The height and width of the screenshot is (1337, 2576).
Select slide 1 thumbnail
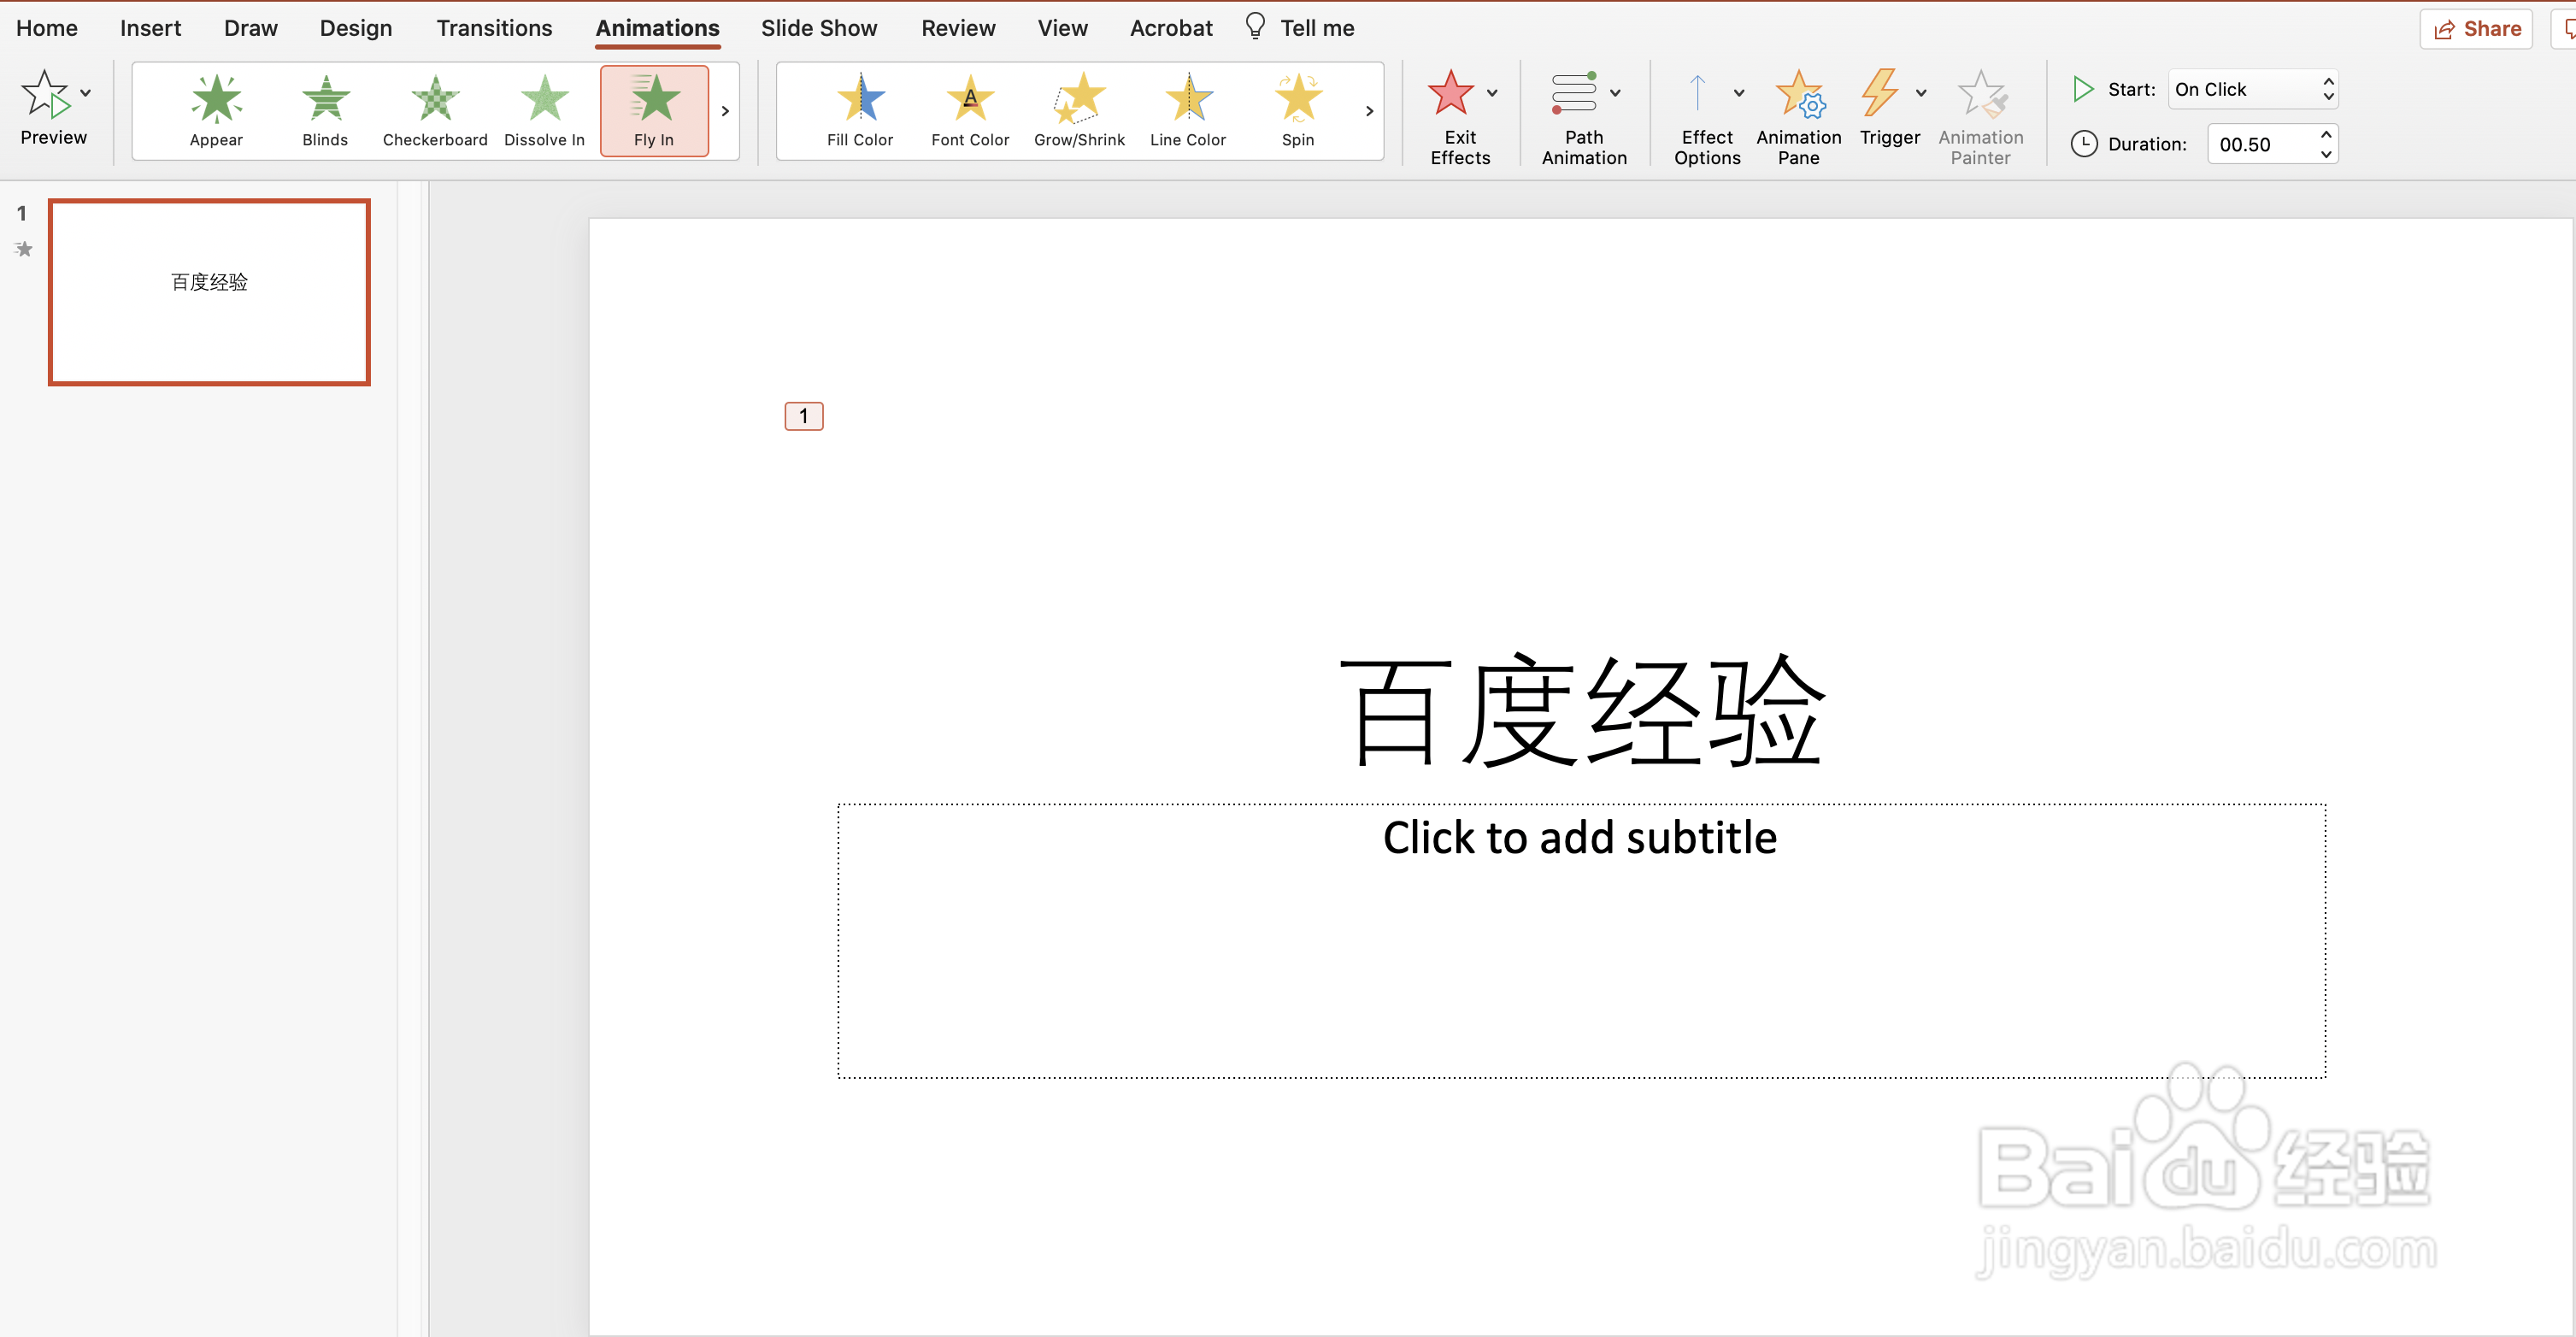coord(209,291)
